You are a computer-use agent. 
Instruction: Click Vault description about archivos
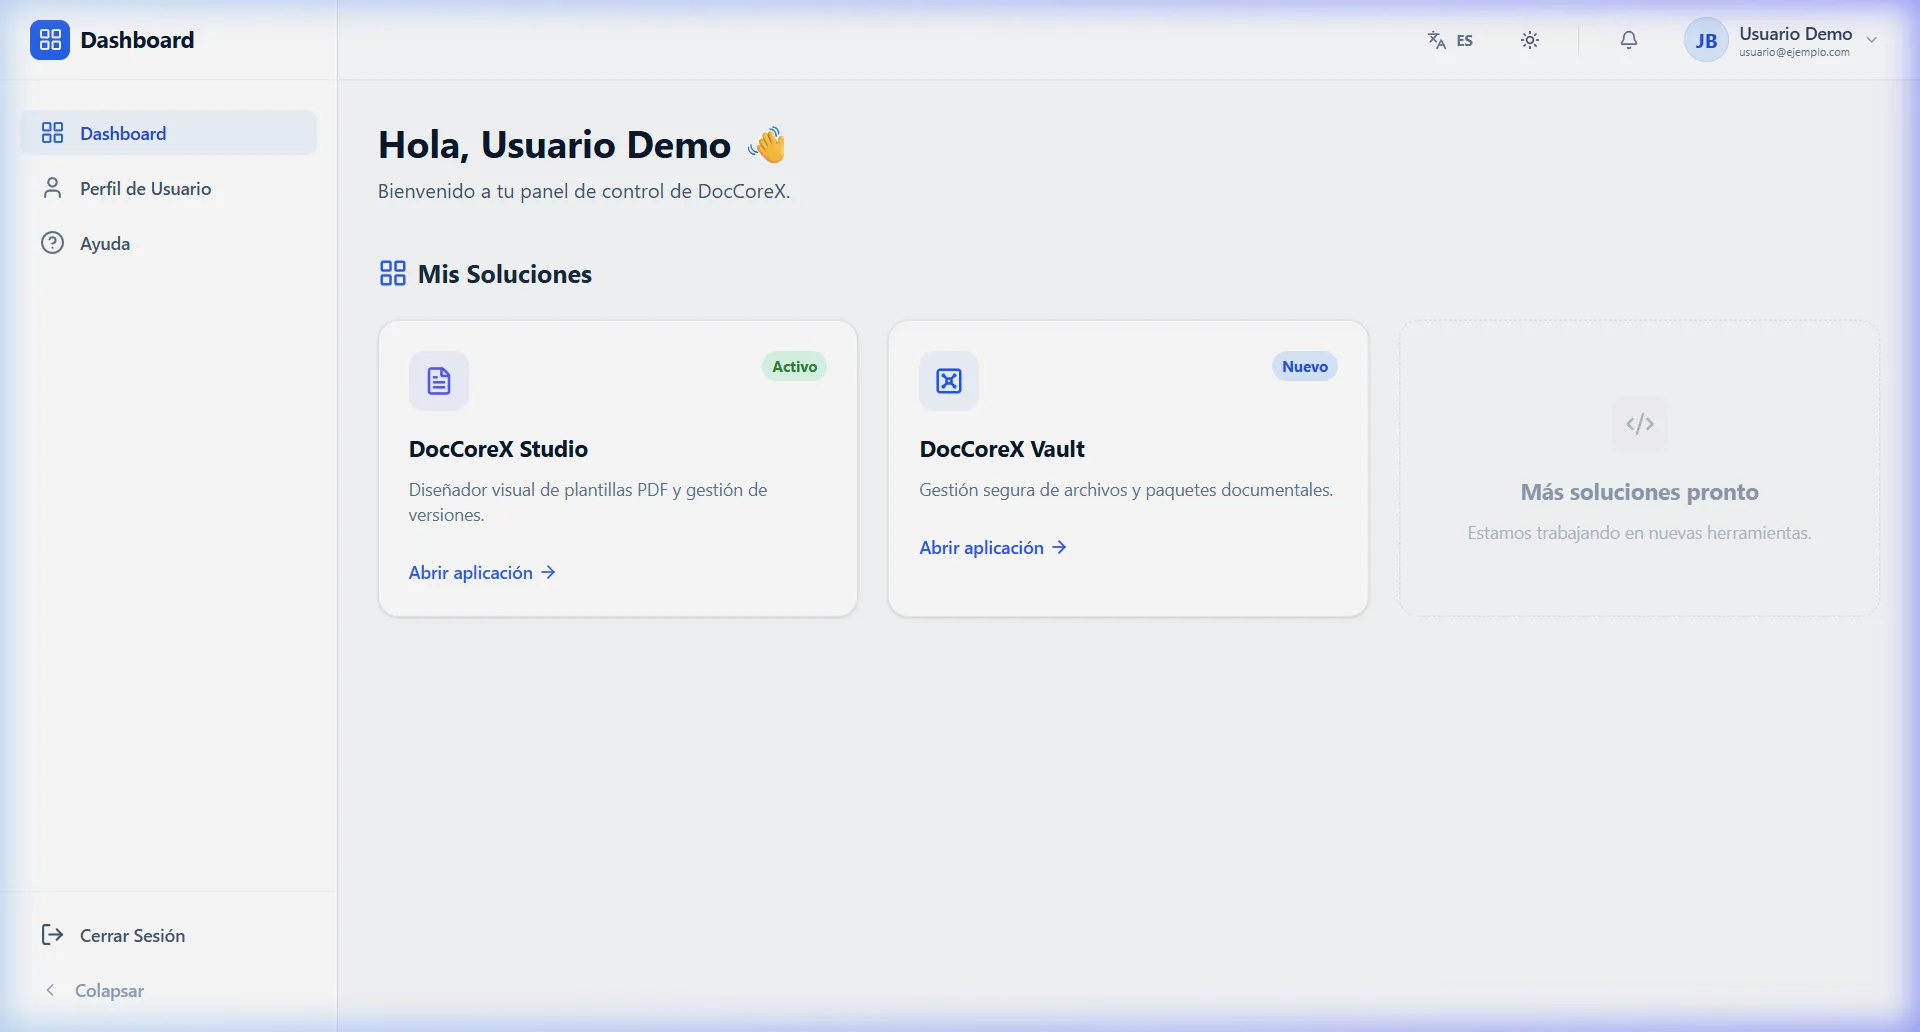[1126, 490]
